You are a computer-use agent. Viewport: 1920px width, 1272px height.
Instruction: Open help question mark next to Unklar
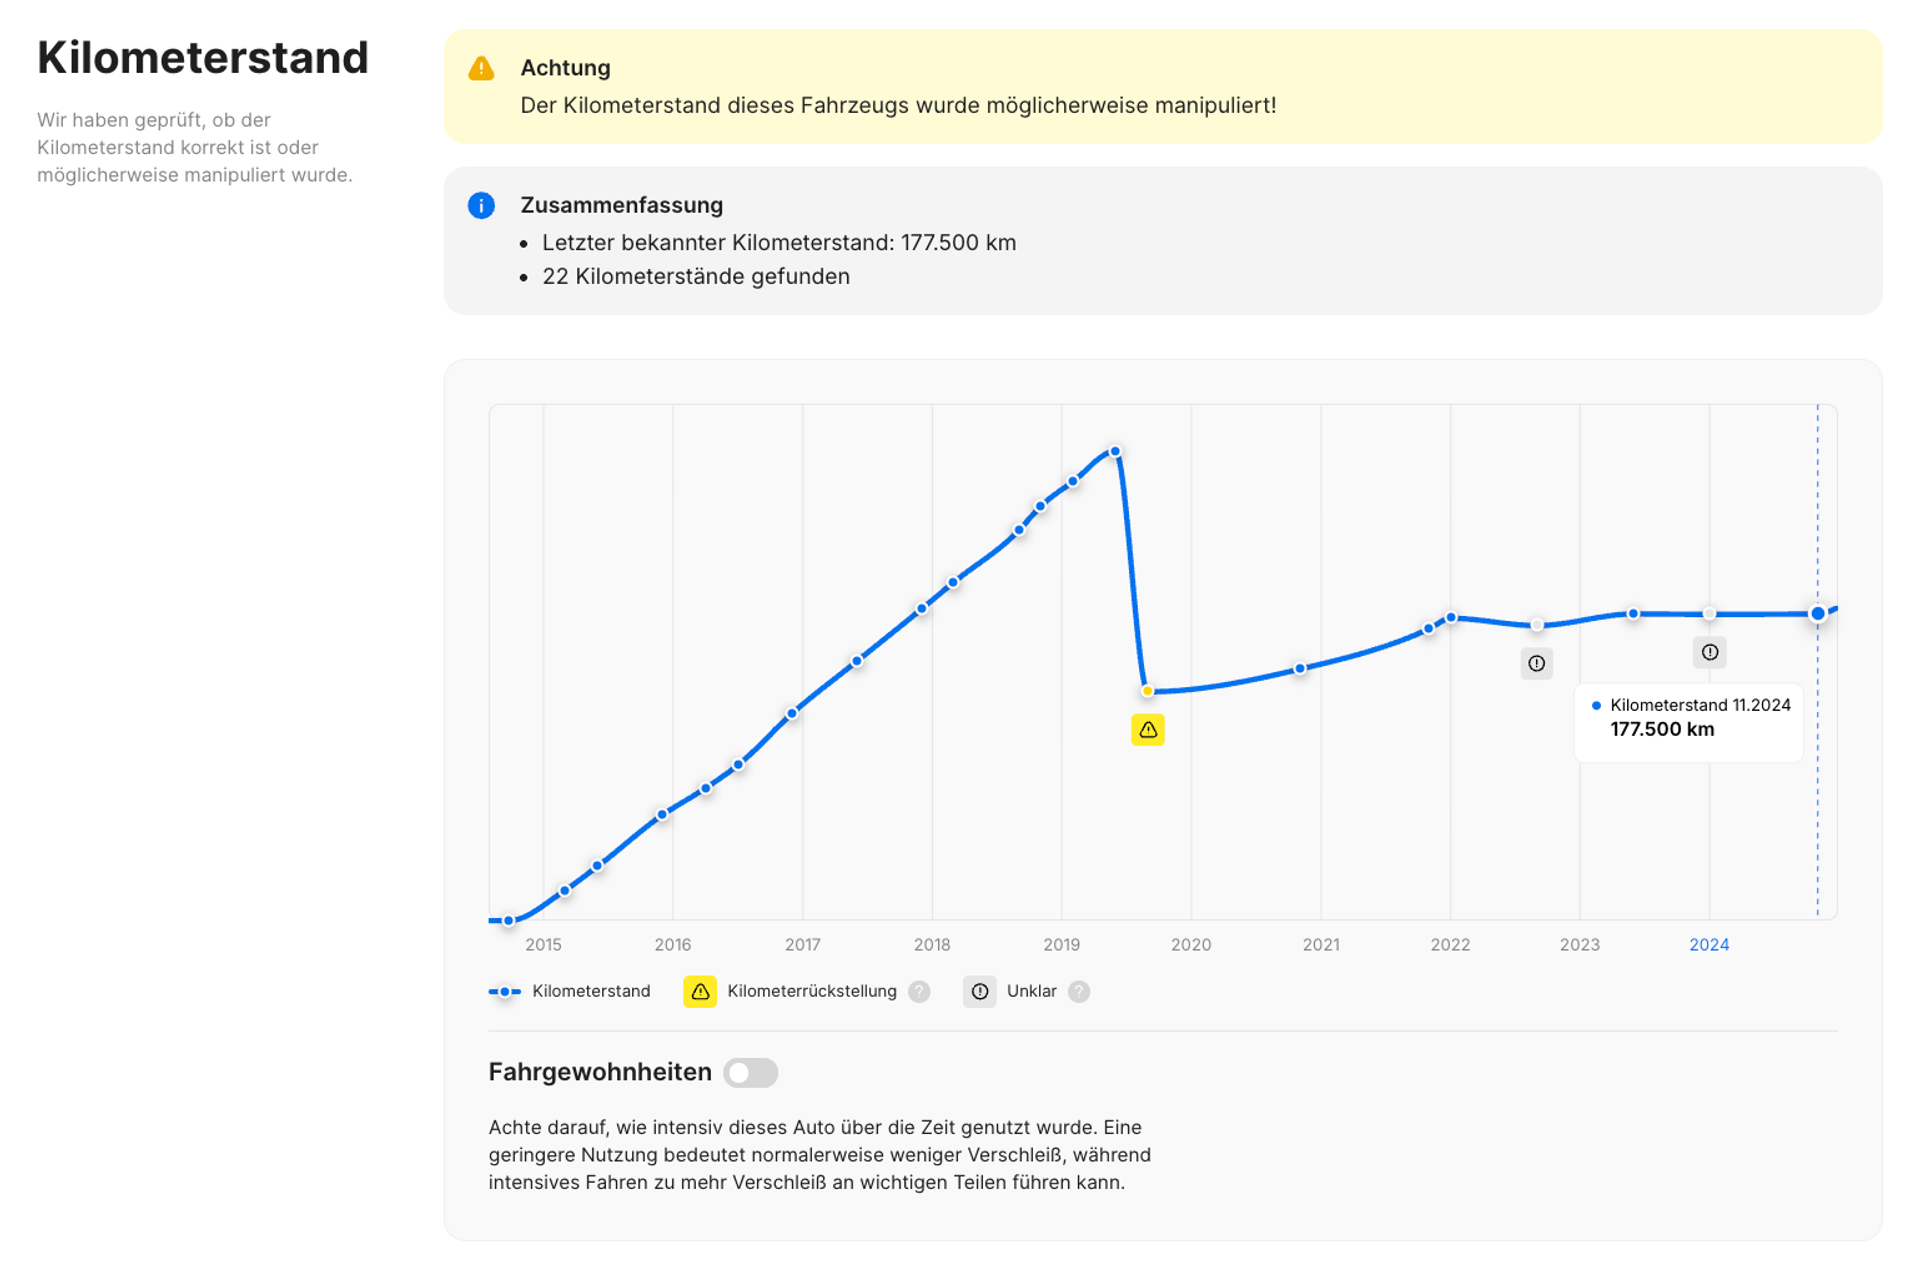point(1078,991)
